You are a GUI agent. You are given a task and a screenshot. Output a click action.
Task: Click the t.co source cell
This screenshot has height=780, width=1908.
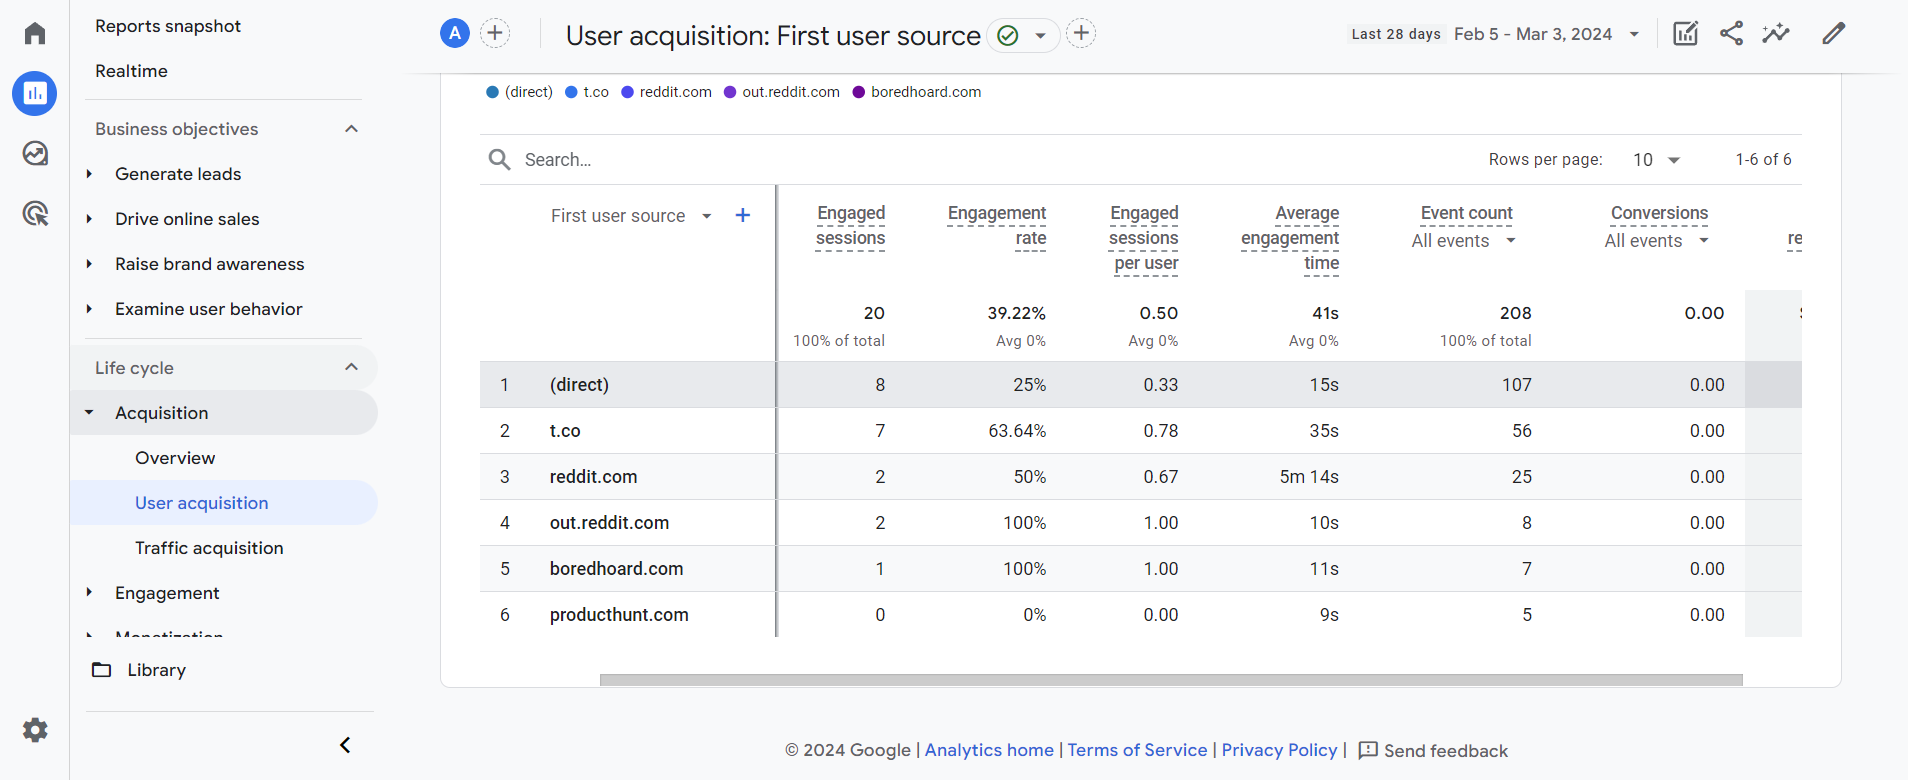point(565,431)
